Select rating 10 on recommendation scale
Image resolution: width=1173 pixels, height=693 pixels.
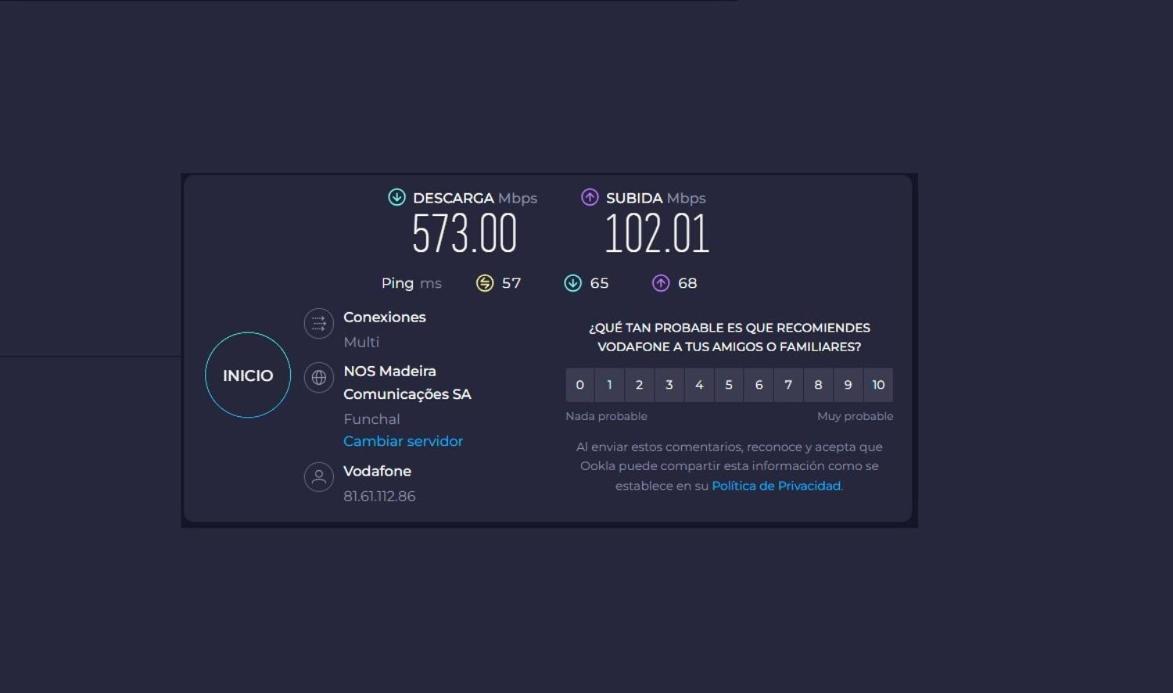[x=878, y=385]
